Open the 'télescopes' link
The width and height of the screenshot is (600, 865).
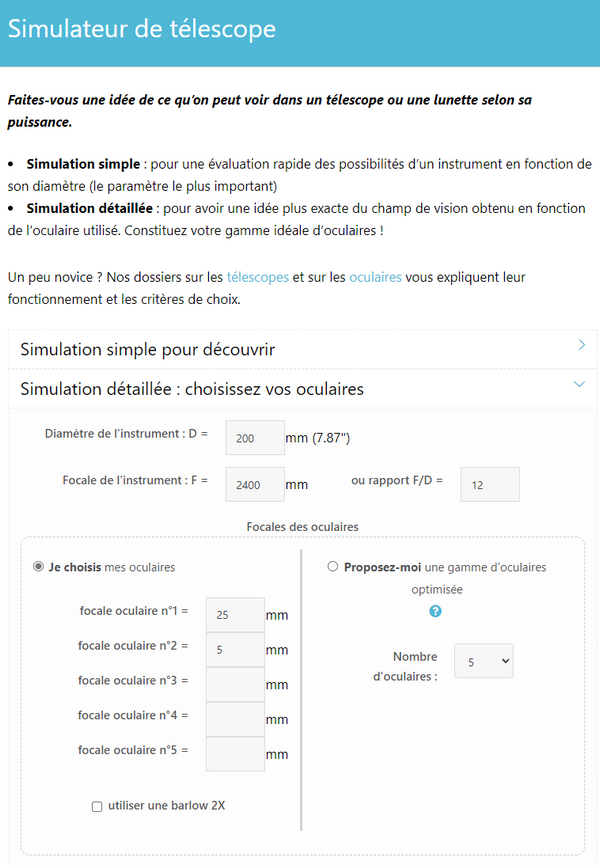[258, 277]
